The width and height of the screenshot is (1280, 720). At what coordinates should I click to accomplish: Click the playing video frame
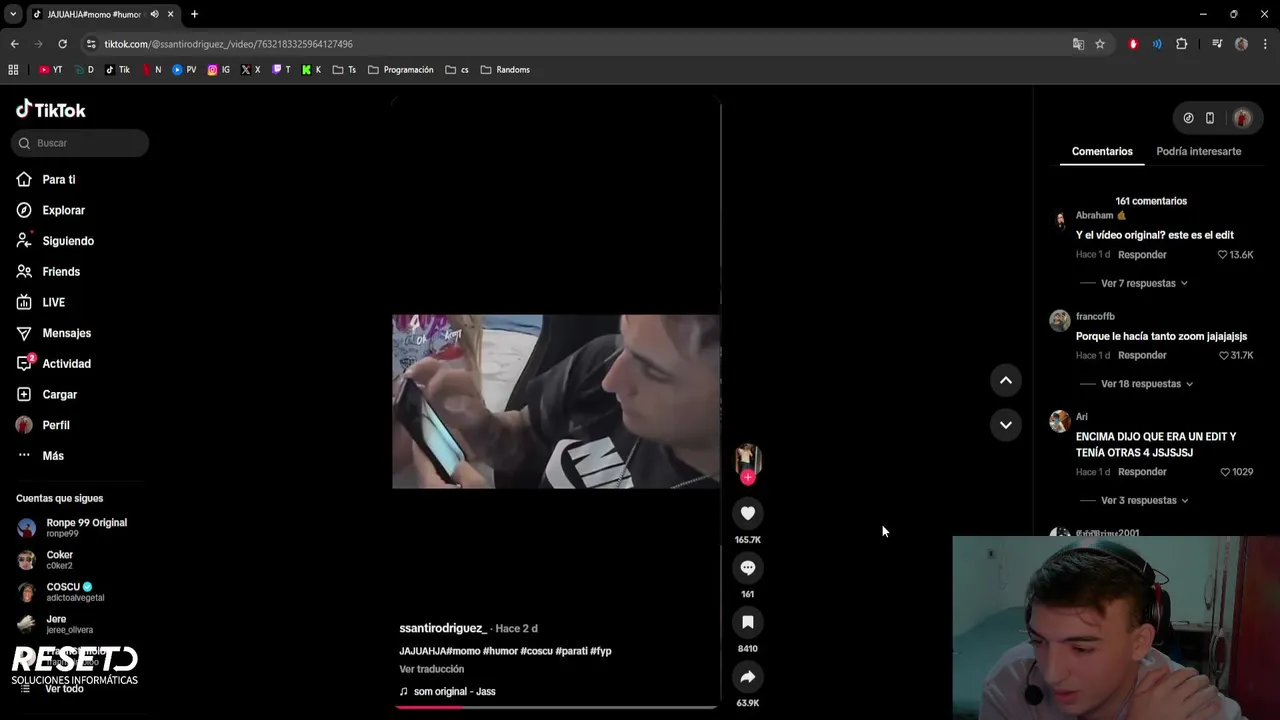click(x=556, y=402)
